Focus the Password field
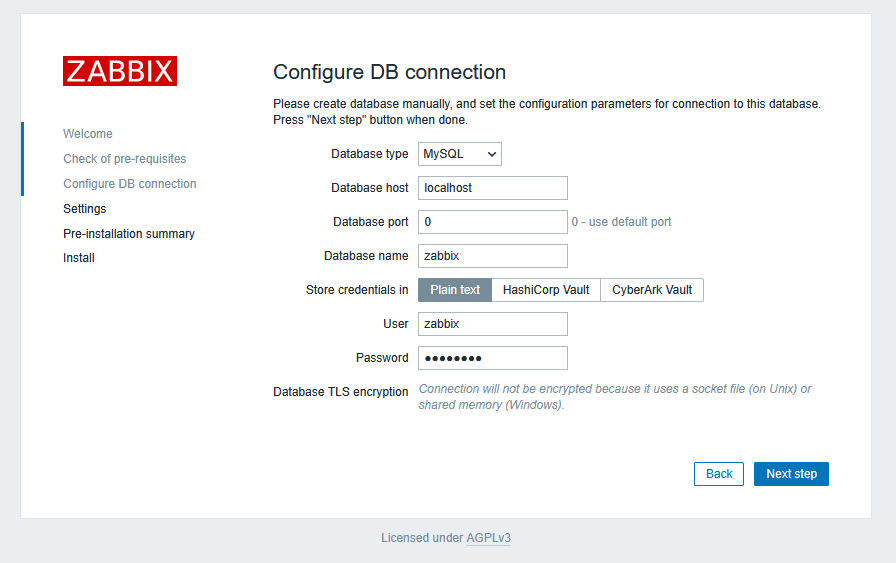This screenshot has width=896, height=563. 493,358
